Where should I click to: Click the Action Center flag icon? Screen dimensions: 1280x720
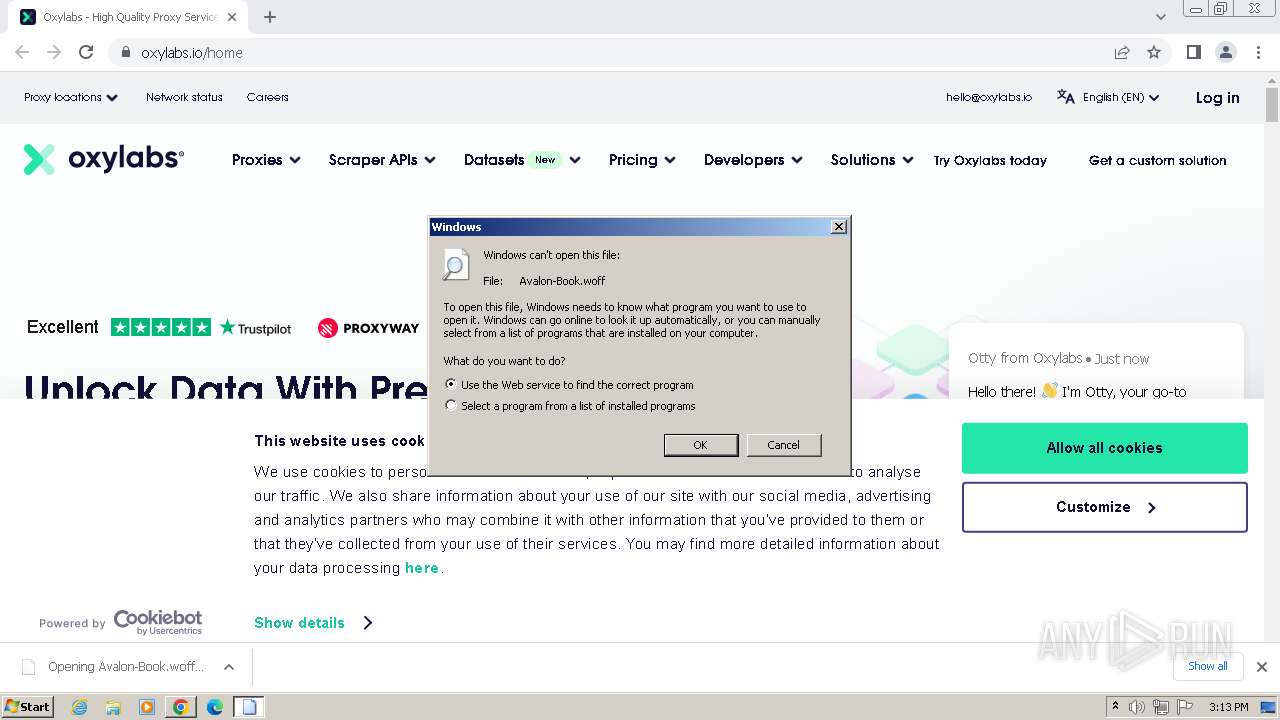[x=1184, y=707]
